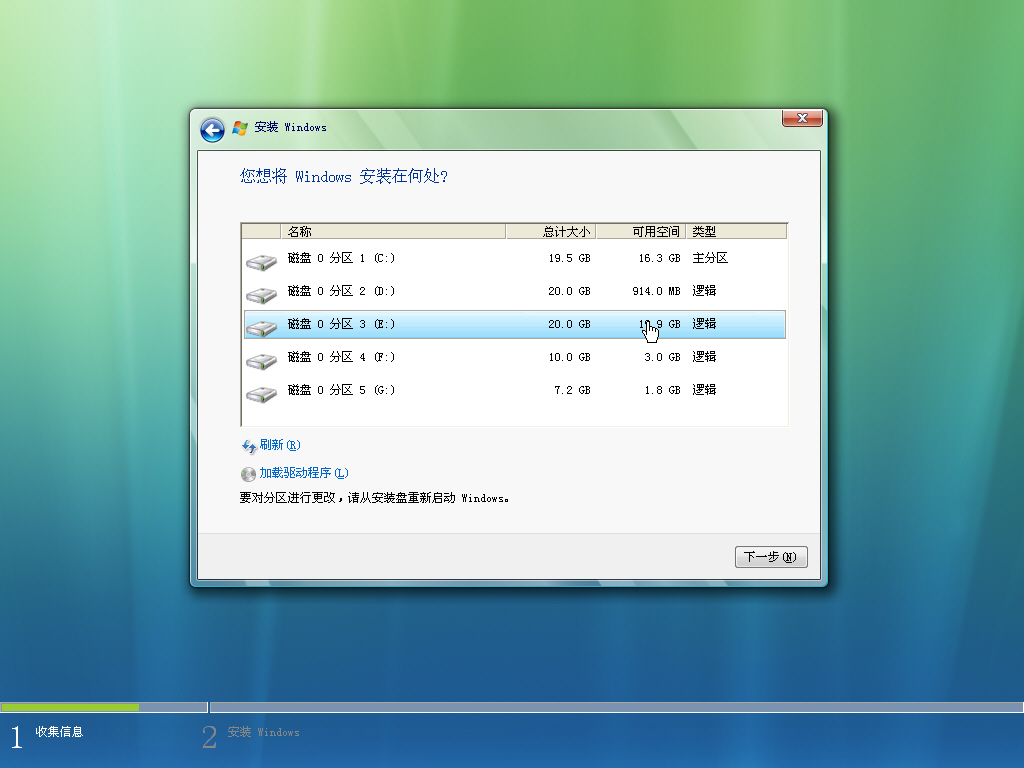The image size is (1024, 768).
Task: Sort by the 名称 column header
Action: (393, 232)
